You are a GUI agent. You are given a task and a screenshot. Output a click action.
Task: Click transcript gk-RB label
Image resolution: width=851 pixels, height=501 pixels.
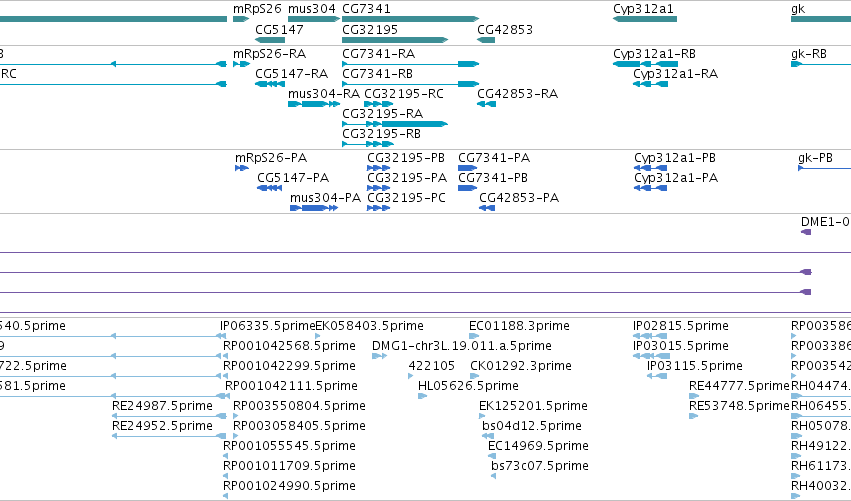pos(809,54)
